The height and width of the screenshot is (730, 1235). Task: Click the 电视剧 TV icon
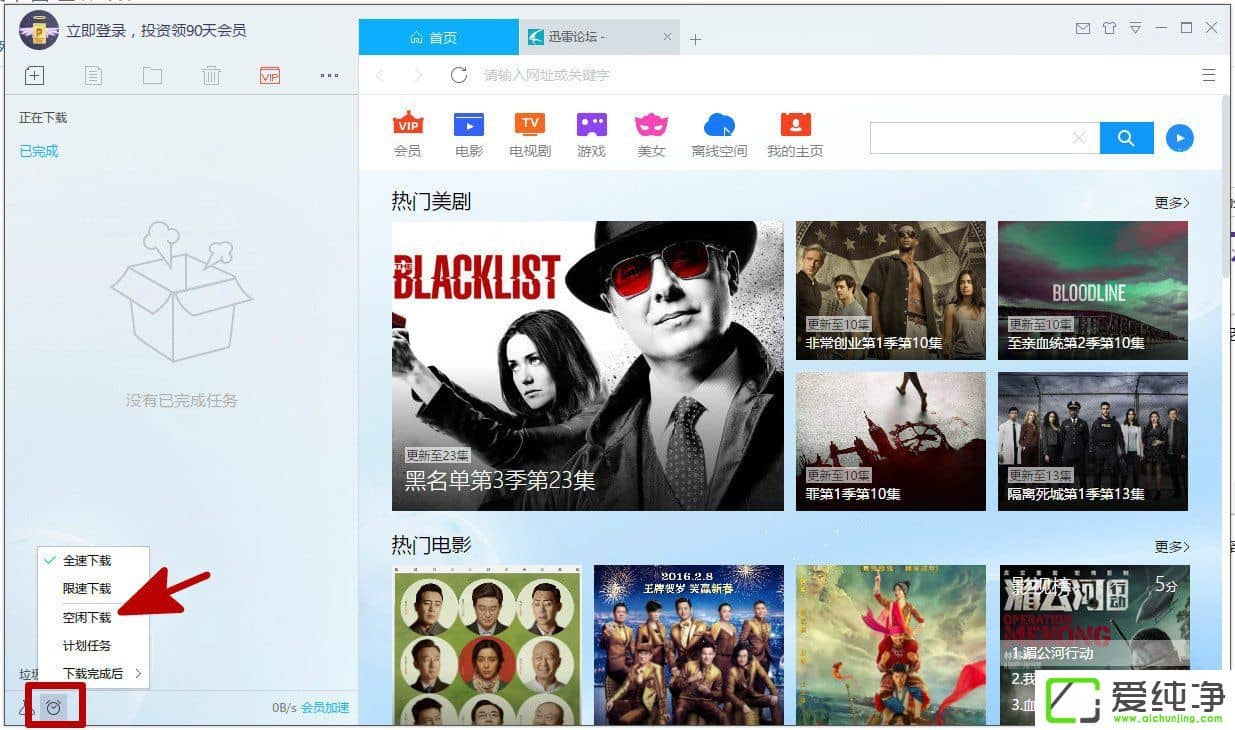point(530,125)
